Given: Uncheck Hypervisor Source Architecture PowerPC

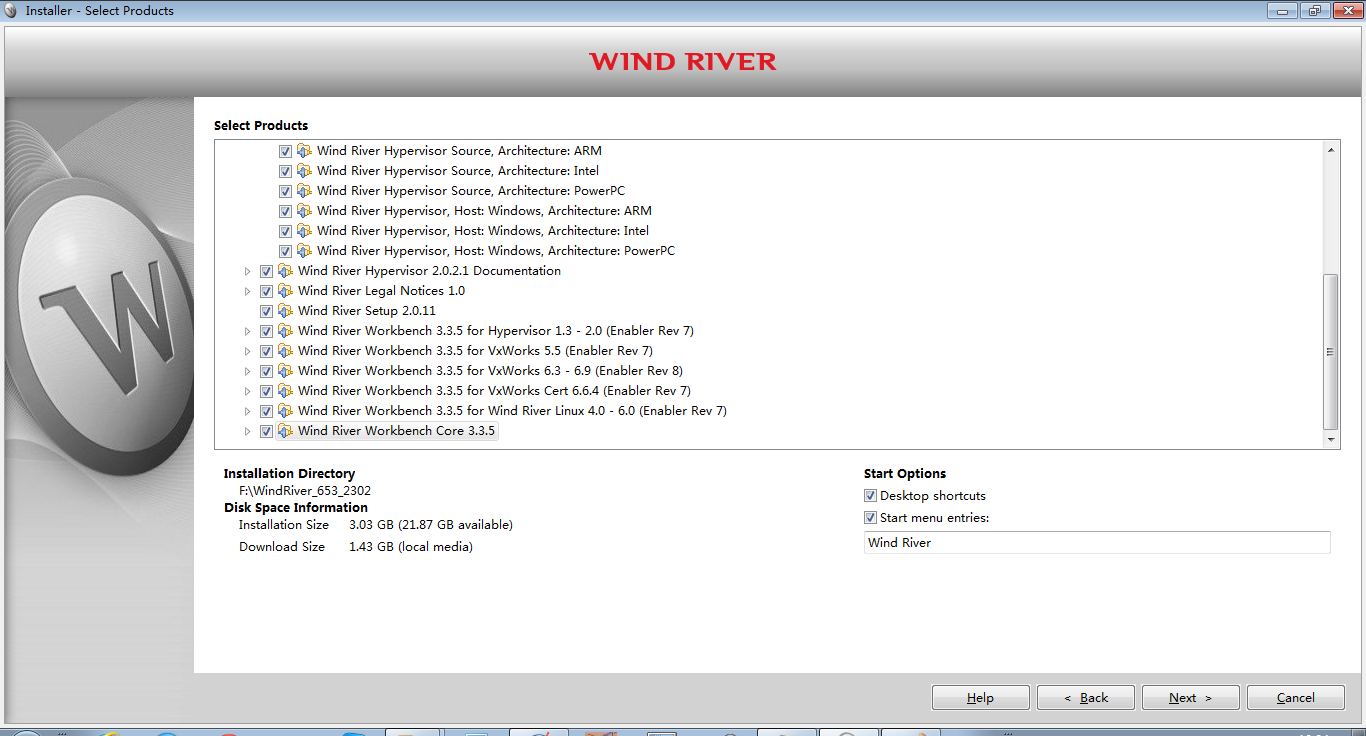Looking at the screenshot, I should (285, 191).
